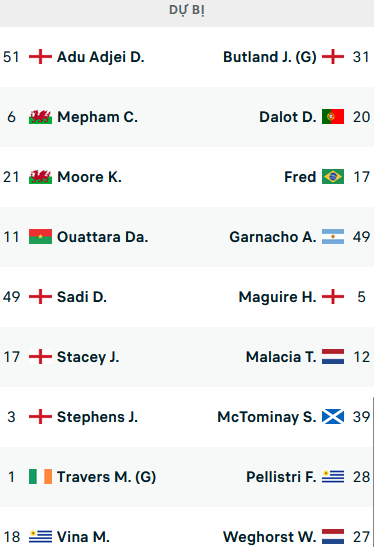The width and height of the screenshot is (374, 547).
Task: Click the England flag beside Butland J.
Action: point(333,57)
